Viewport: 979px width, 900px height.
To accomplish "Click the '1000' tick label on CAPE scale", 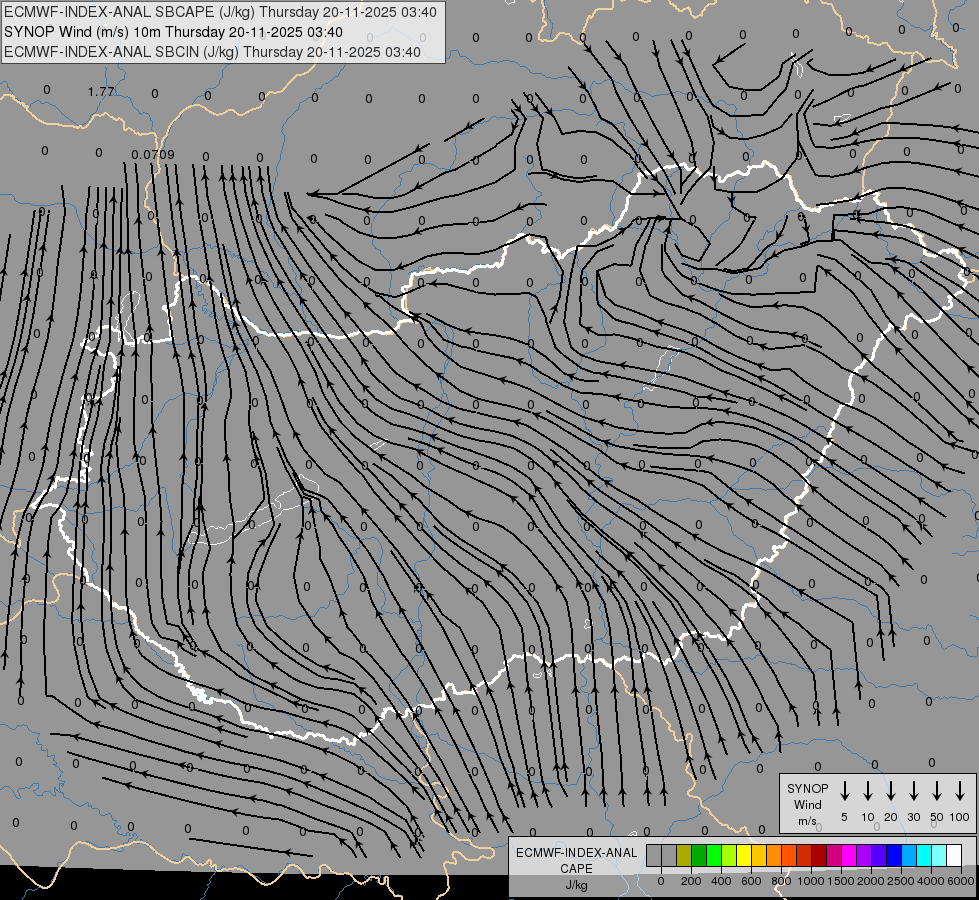I will coord(811,881).
